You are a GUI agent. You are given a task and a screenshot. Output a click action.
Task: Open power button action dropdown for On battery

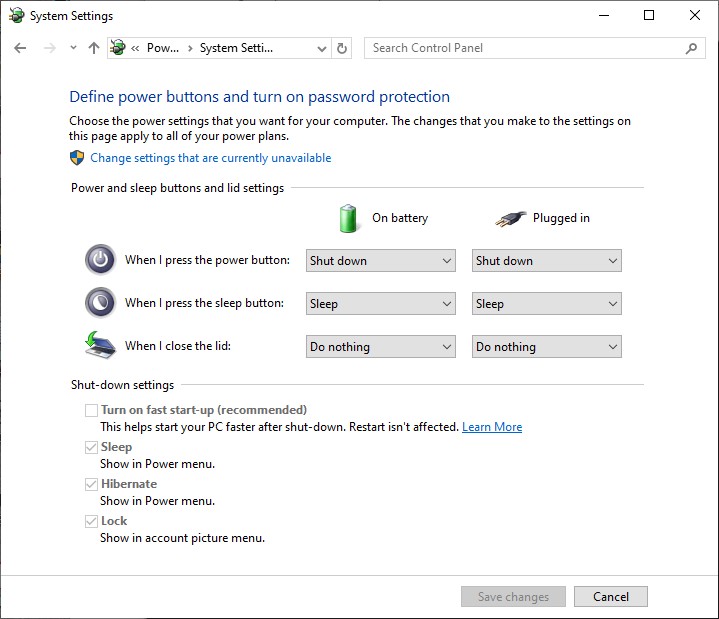[x=381, y=260]
